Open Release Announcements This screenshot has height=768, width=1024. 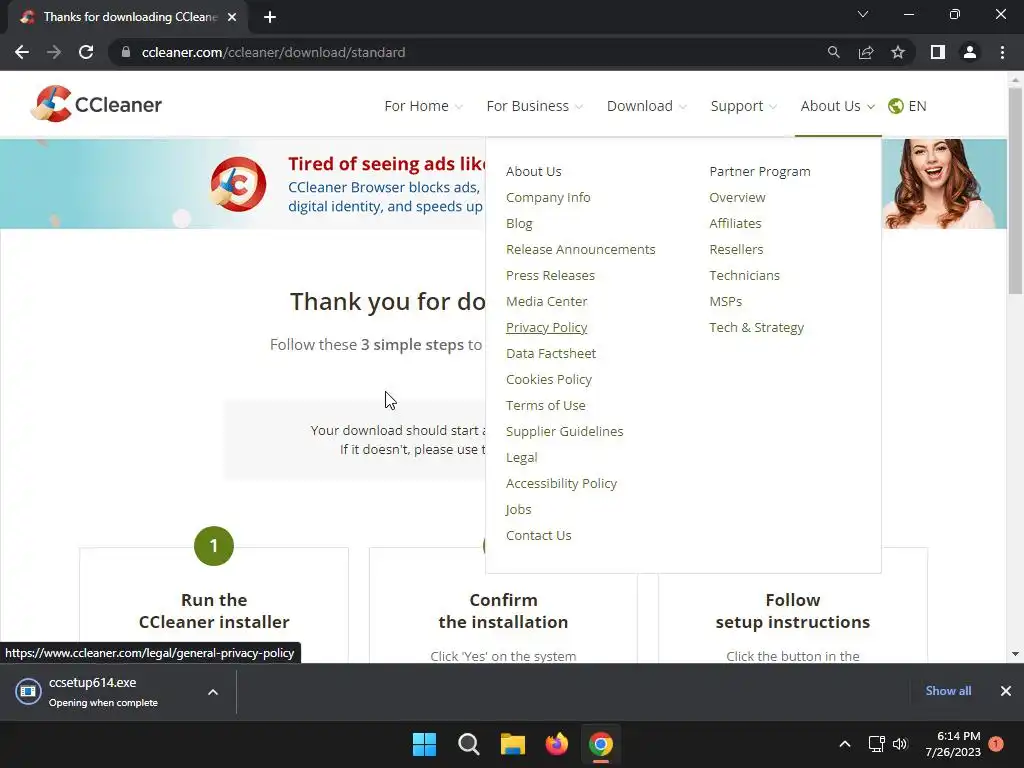tap(581, 249)
